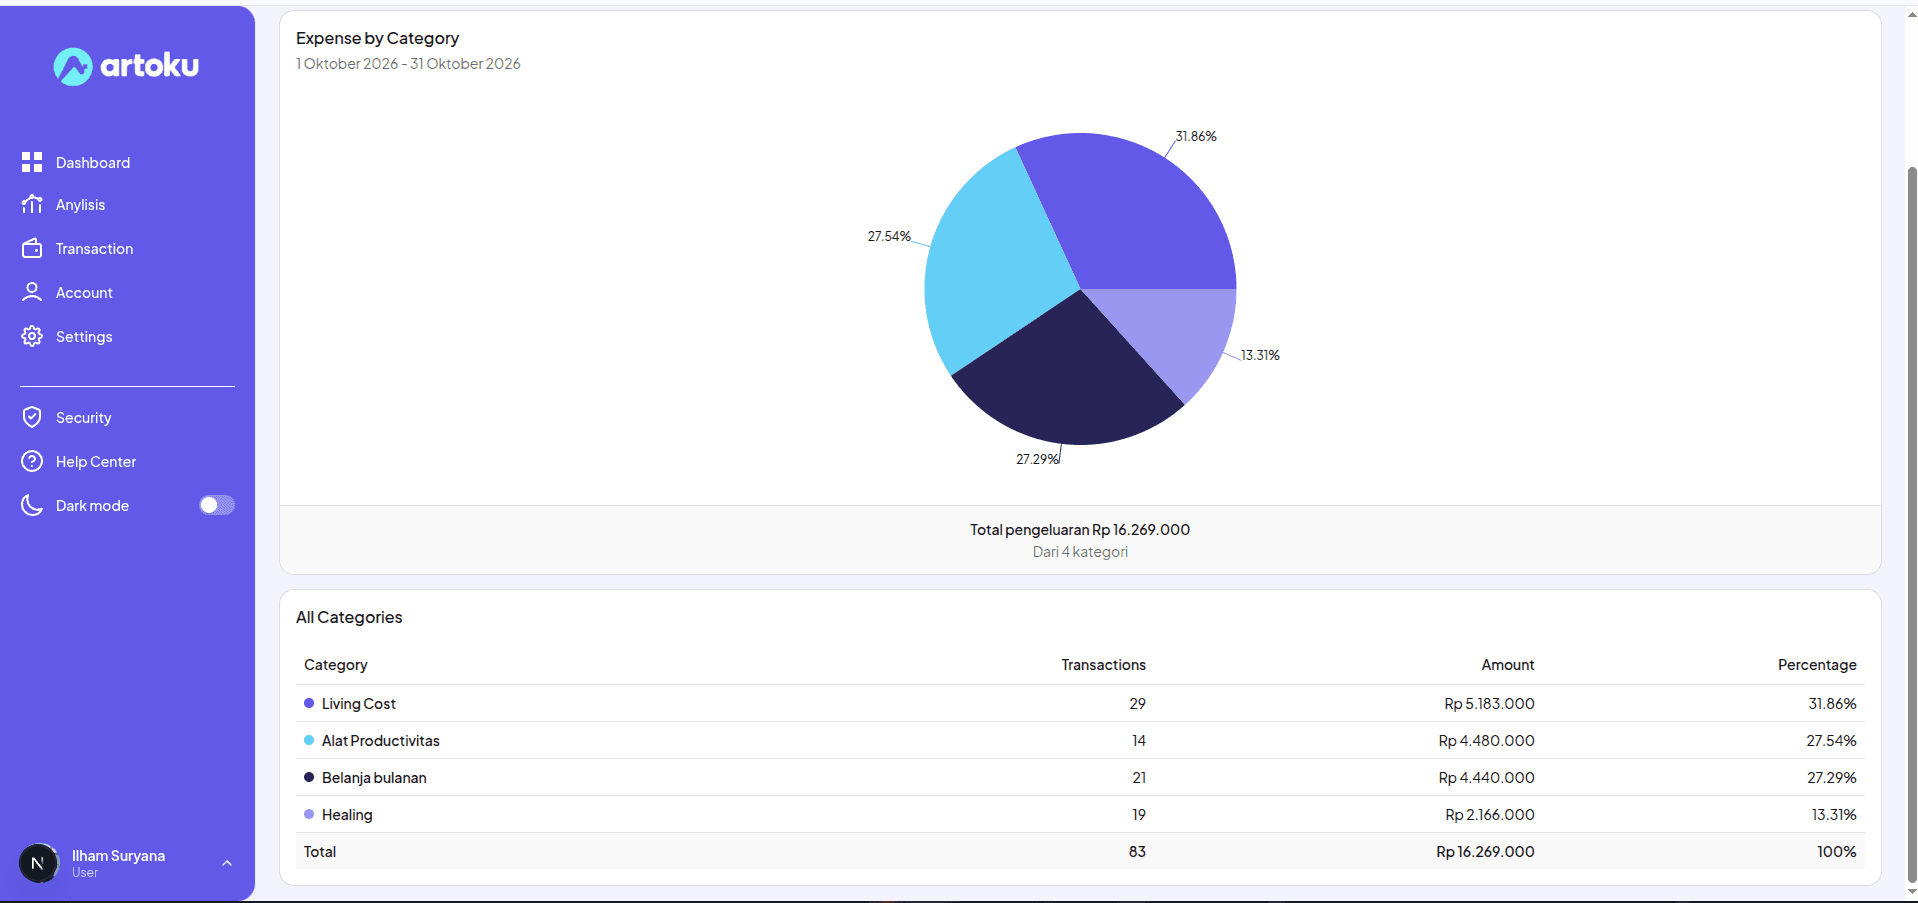Open the Transaction wallet icon
Screen dimensions: 1918x903
pos(32,248)
